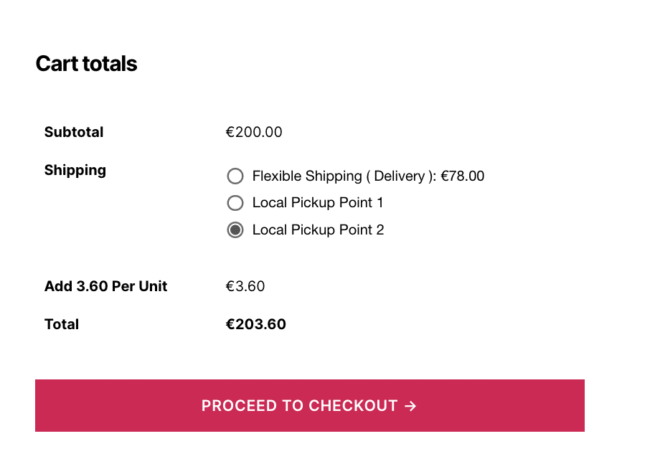Click the "Local Pickup Point 1" label text

click(318, 203)
